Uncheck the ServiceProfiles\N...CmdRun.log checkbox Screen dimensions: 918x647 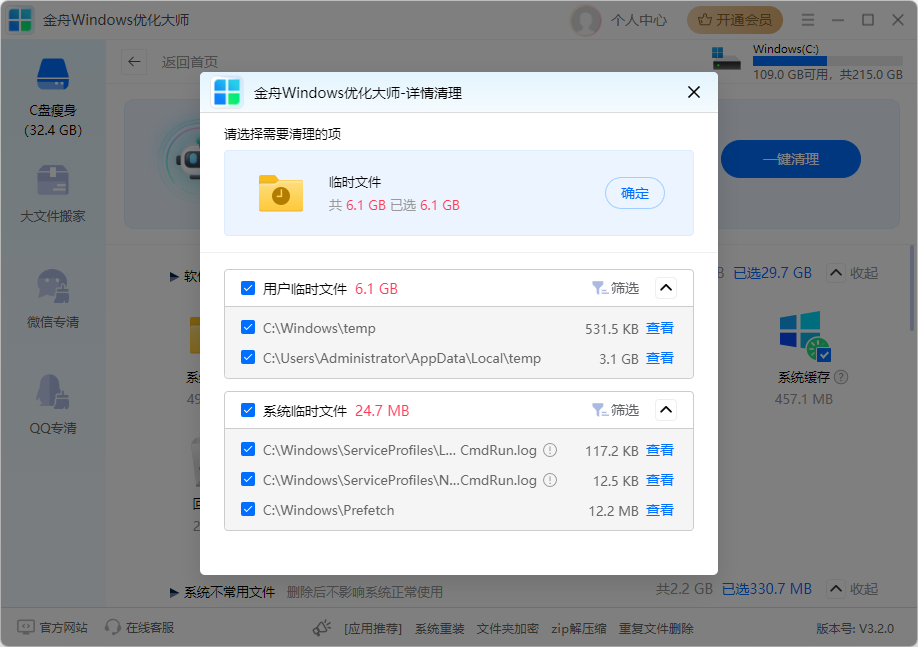click(248, 480)
